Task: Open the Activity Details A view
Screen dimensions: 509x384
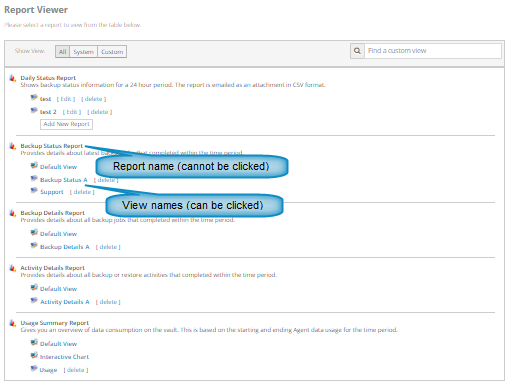Action: 65,302
